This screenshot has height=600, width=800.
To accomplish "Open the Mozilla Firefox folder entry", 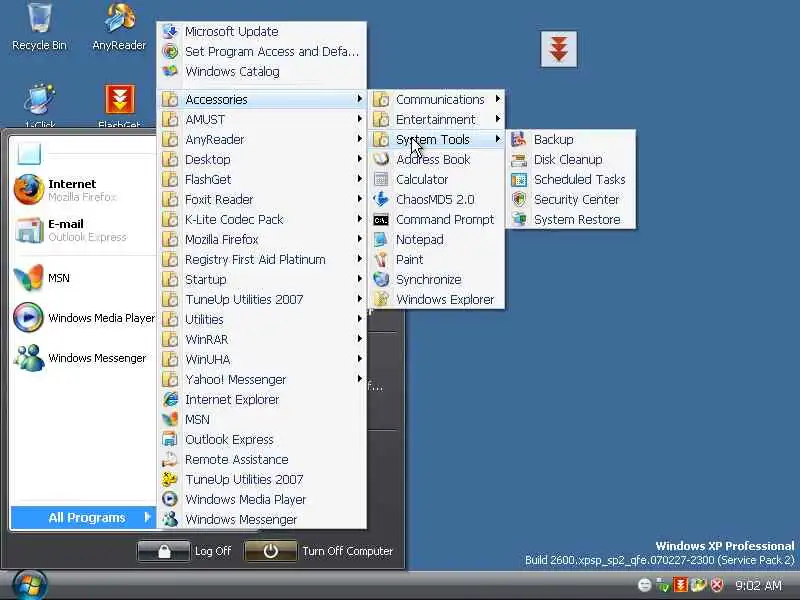I will coord(262,239).
